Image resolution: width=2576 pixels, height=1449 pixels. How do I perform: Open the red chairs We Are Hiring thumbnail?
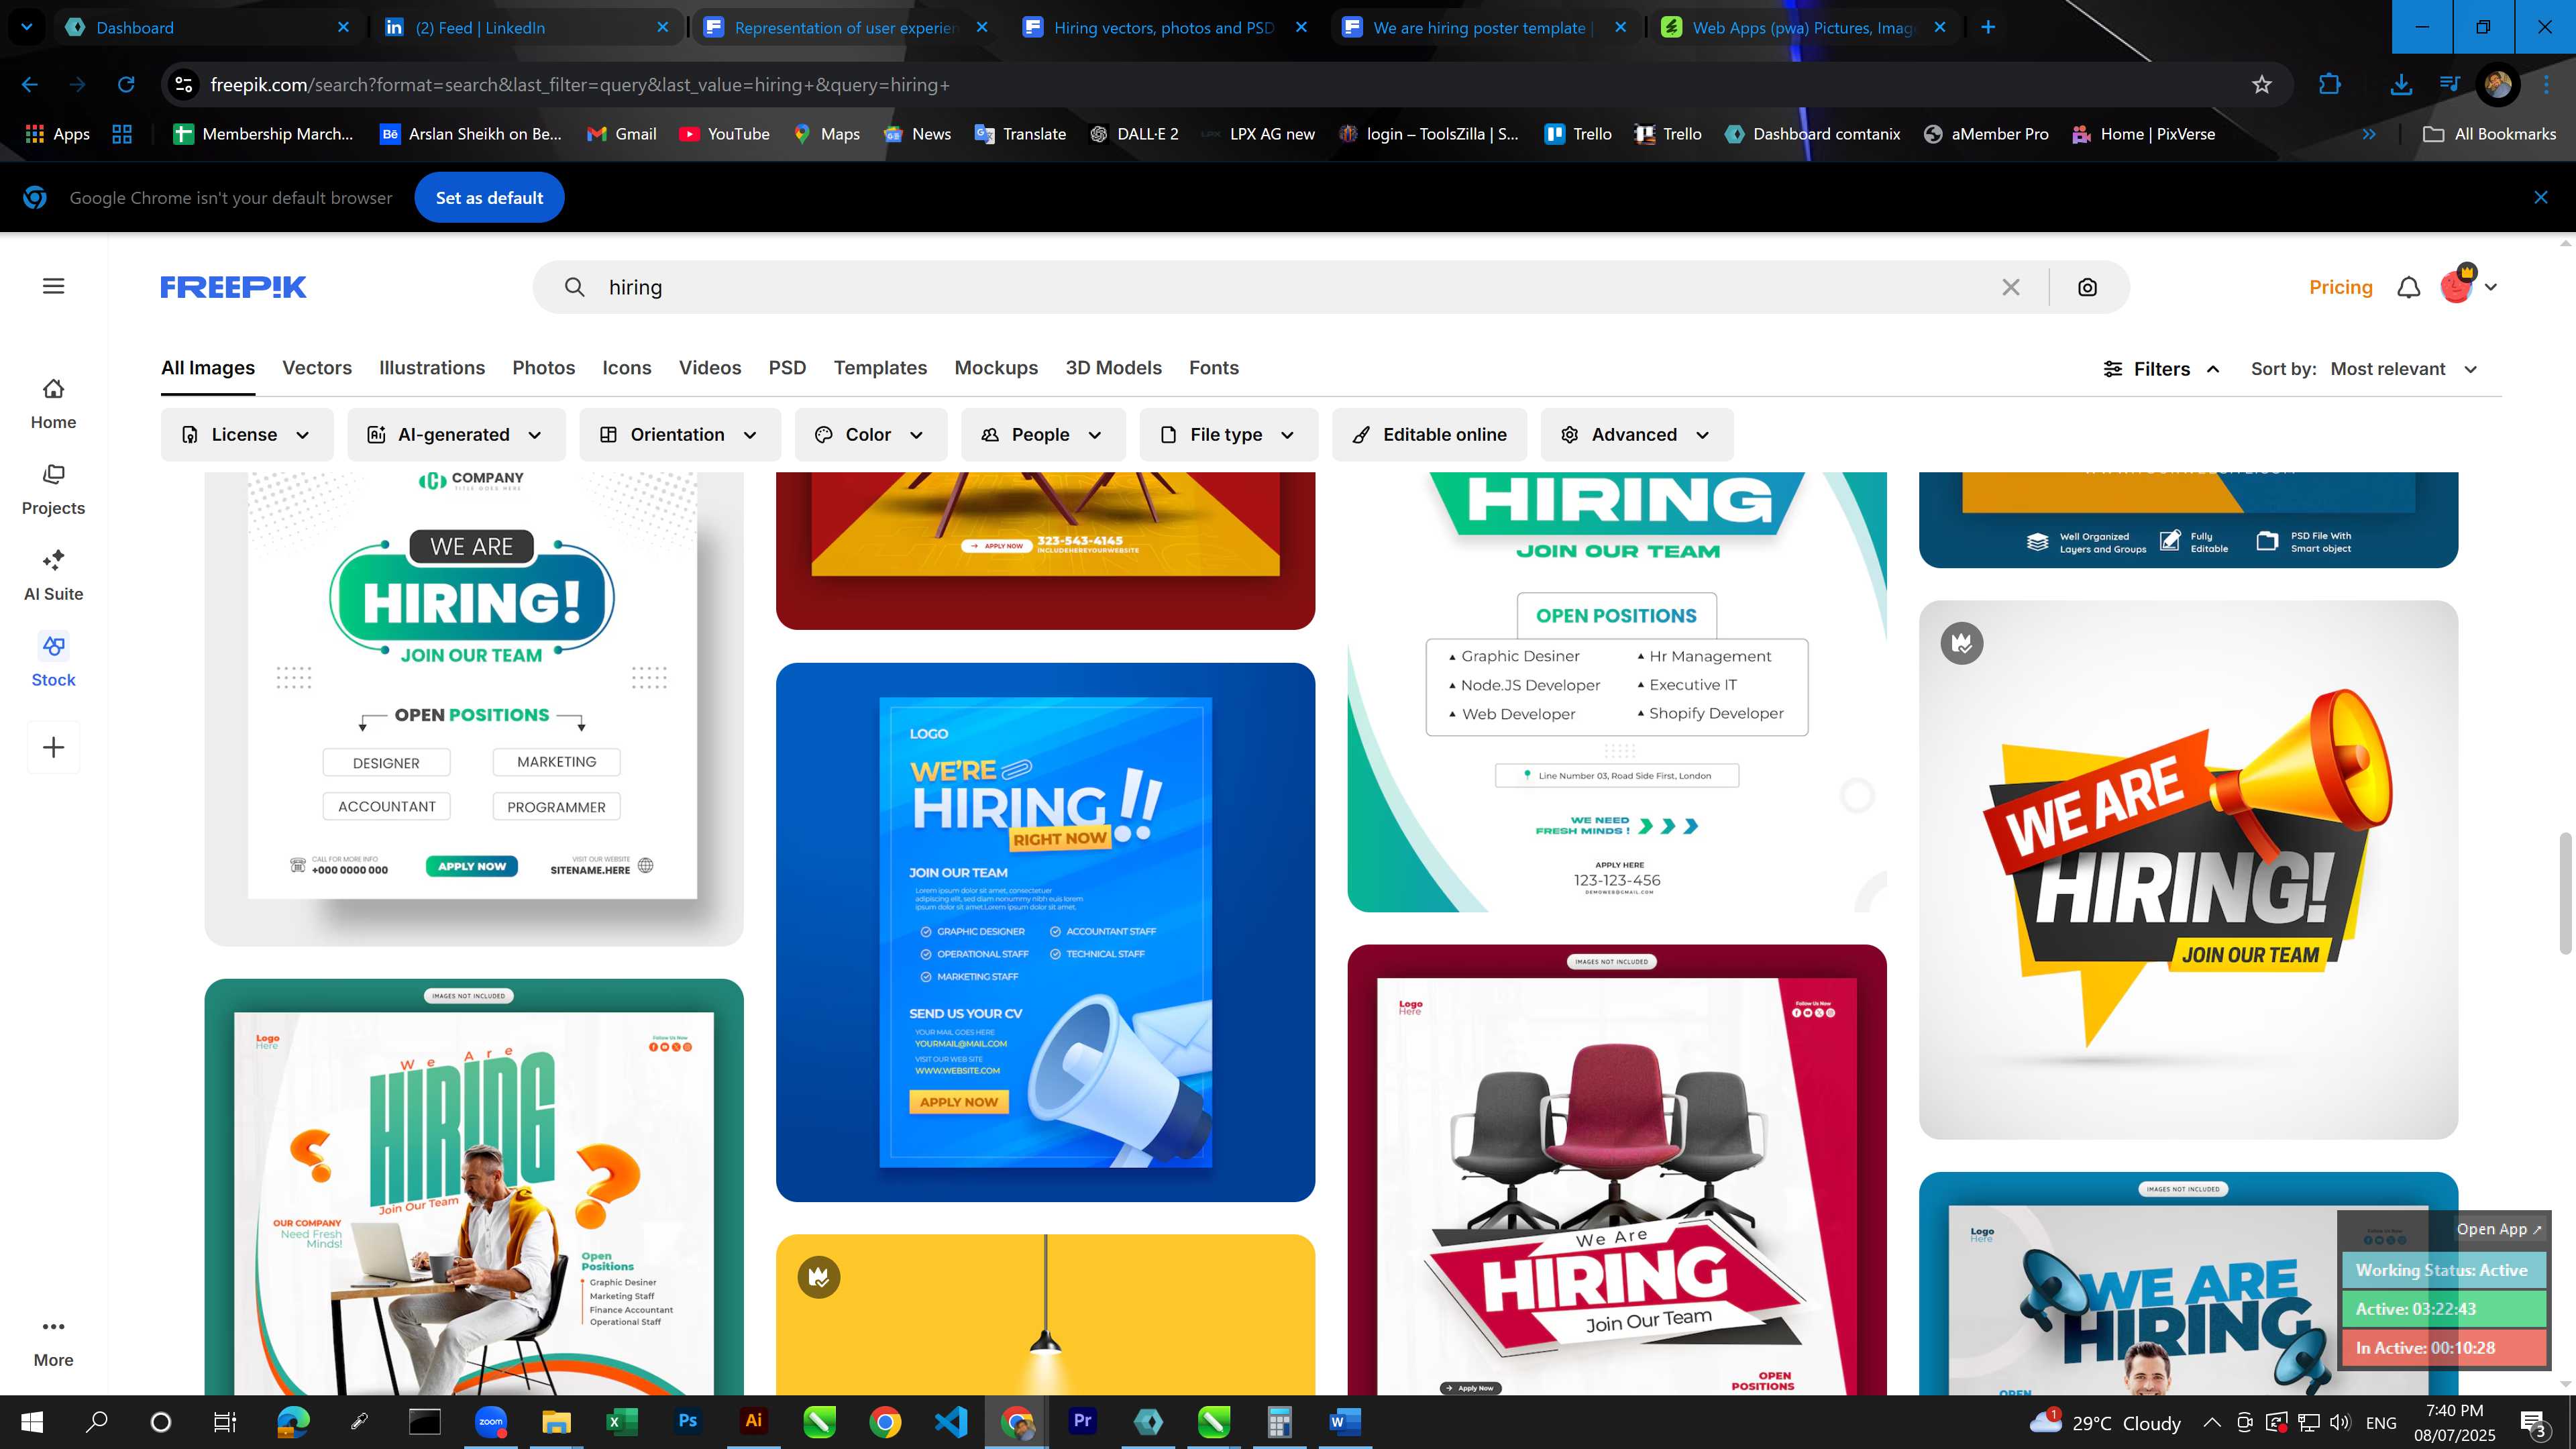tap(1616, 1170)
